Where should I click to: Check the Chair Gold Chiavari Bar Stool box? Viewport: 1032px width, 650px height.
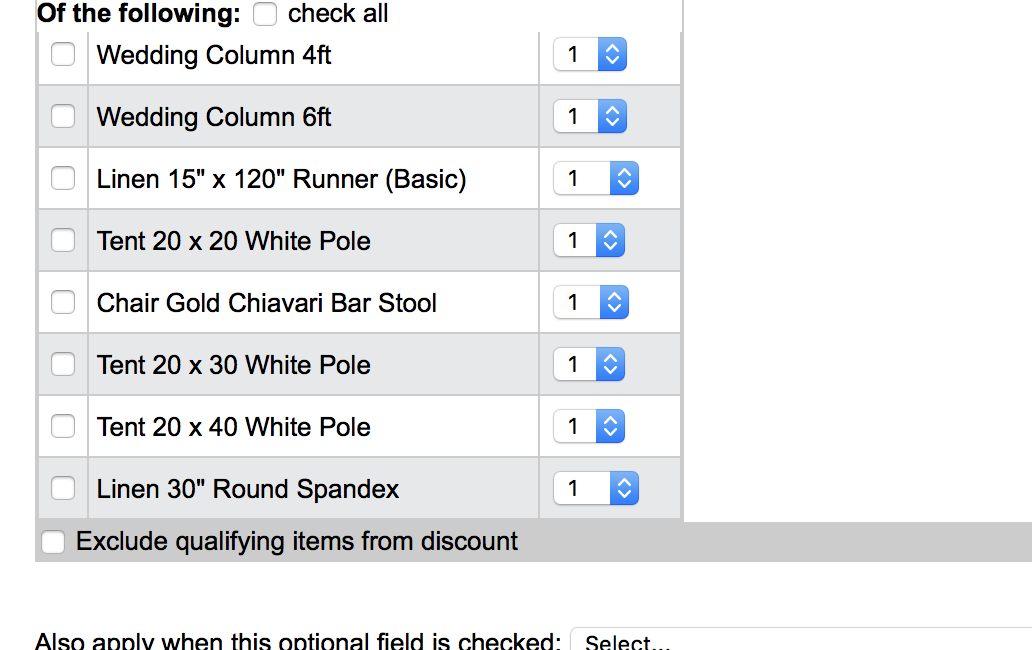pyautogui.click(x=63, y=302)
